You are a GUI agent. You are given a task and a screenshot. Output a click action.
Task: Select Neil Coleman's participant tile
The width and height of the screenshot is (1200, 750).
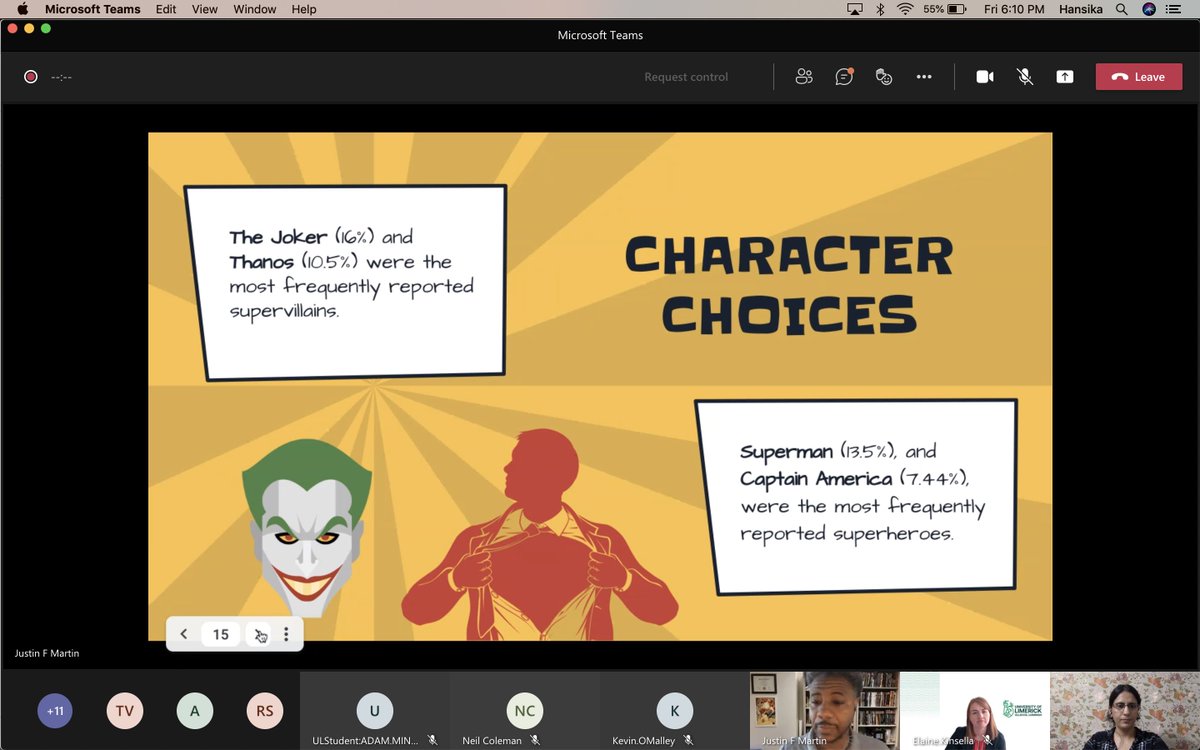(525, 711)
